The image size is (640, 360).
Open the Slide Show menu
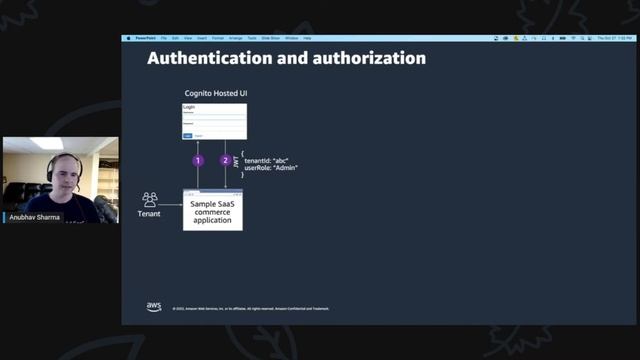[271, 38]
